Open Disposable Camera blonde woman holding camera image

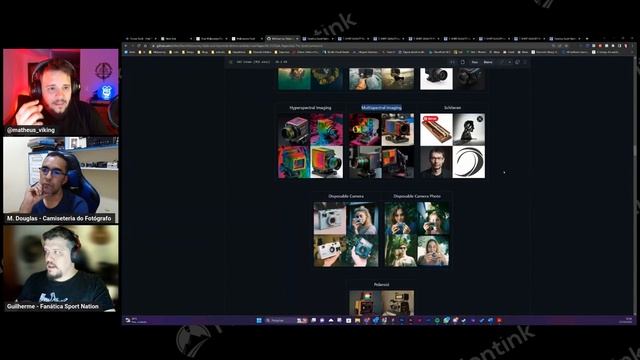362,218
